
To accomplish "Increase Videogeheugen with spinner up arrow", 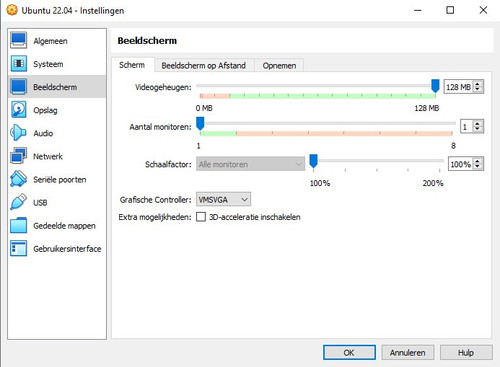I will coord(478,84).
